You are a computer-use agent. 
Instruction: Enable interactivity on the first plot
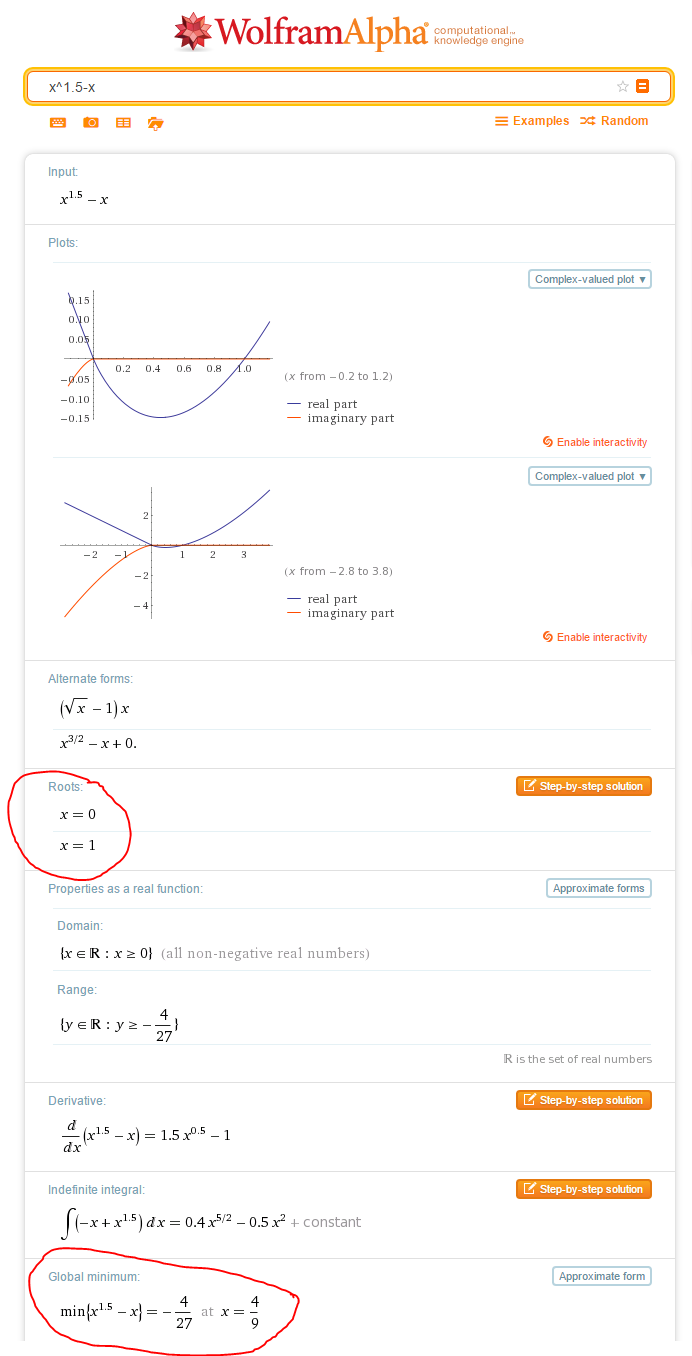[x=597, y=442]
